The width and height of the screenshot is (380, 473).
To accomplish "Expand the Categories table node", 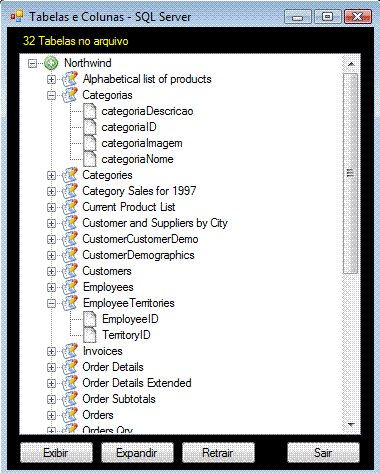I will [51, 175].
